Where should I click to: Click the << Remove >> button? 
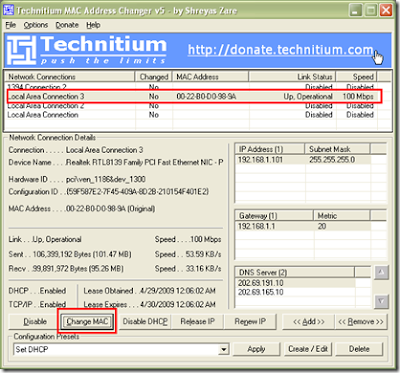click(361, 322)
